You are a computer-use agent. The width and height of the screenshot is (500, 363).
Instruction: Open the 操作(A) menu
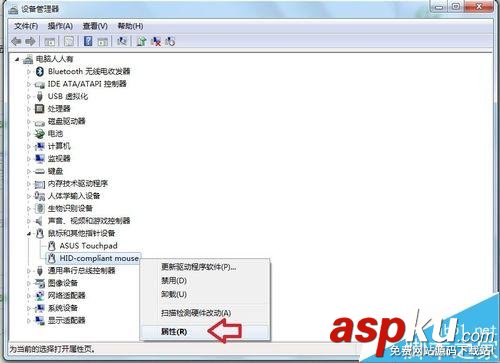click(60, 26)
